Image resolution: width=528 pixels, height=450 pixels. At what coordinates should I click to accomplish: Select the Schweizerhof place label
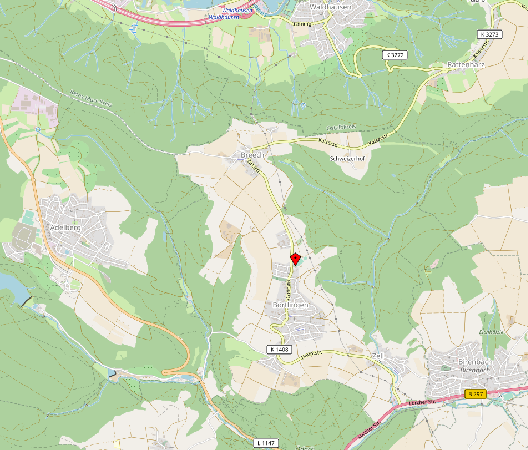pyautogui.click(x=348, y=158)
